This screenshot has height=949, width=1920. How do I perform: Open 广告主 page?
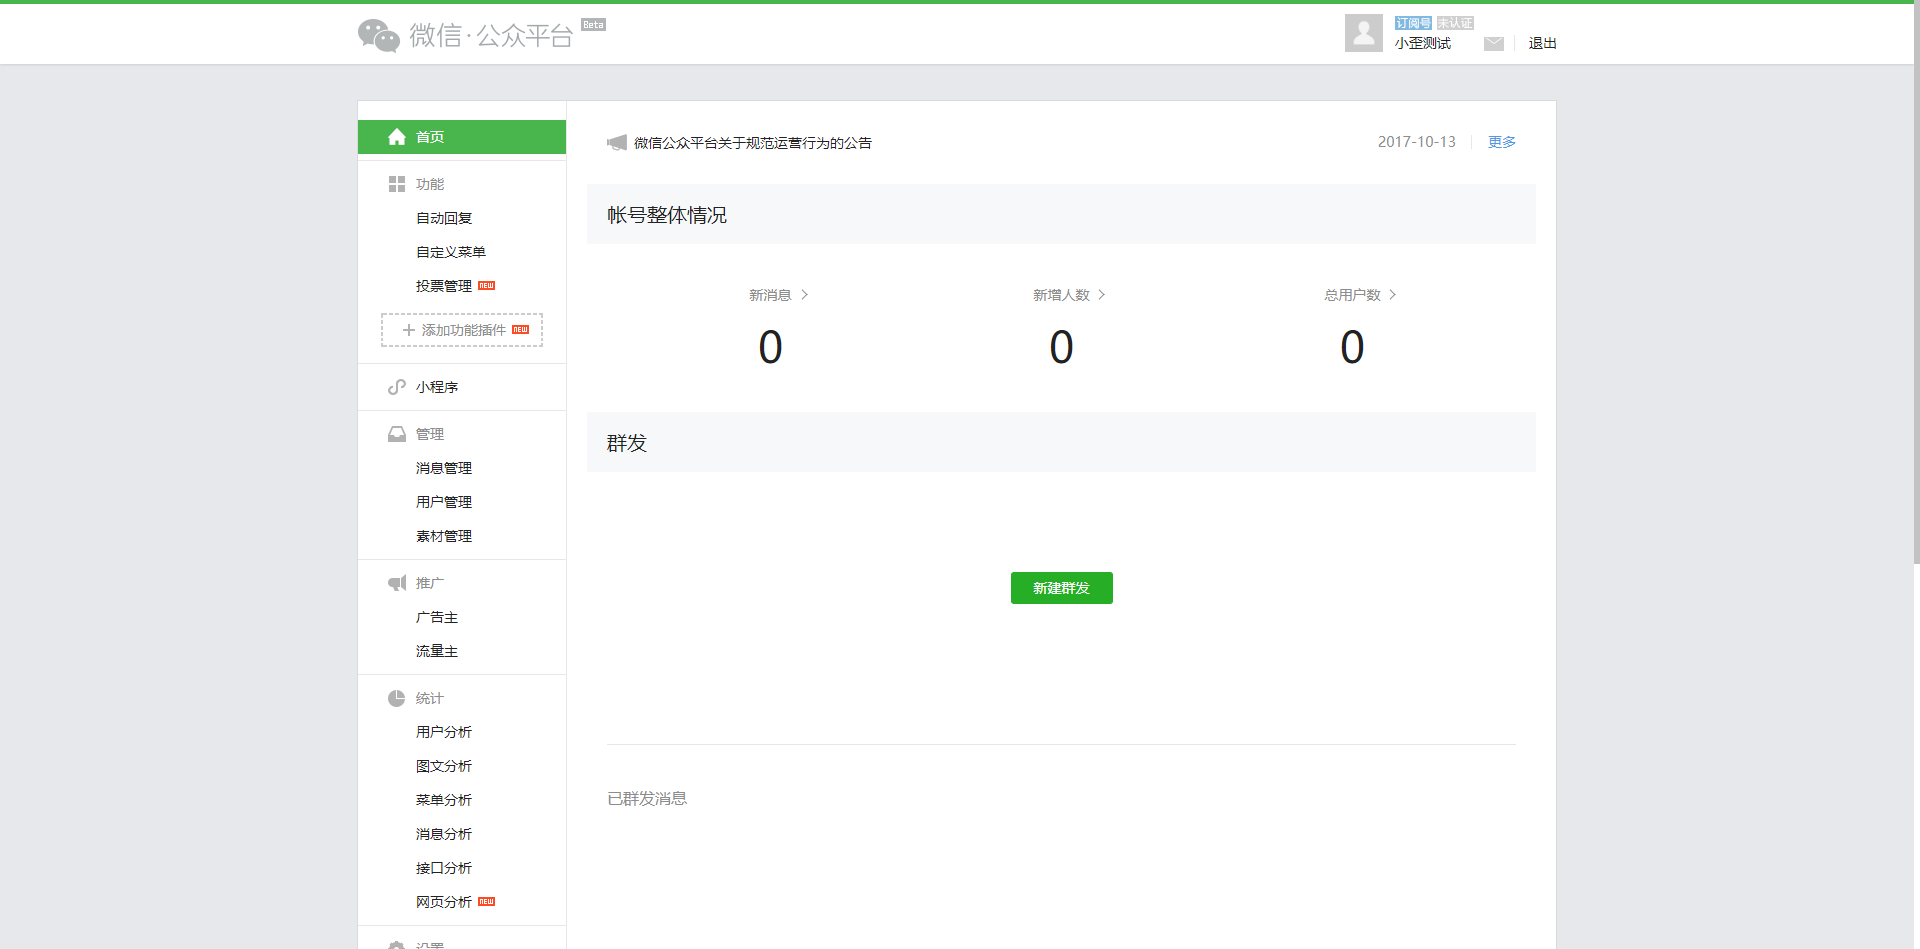(x=437, y=617)
